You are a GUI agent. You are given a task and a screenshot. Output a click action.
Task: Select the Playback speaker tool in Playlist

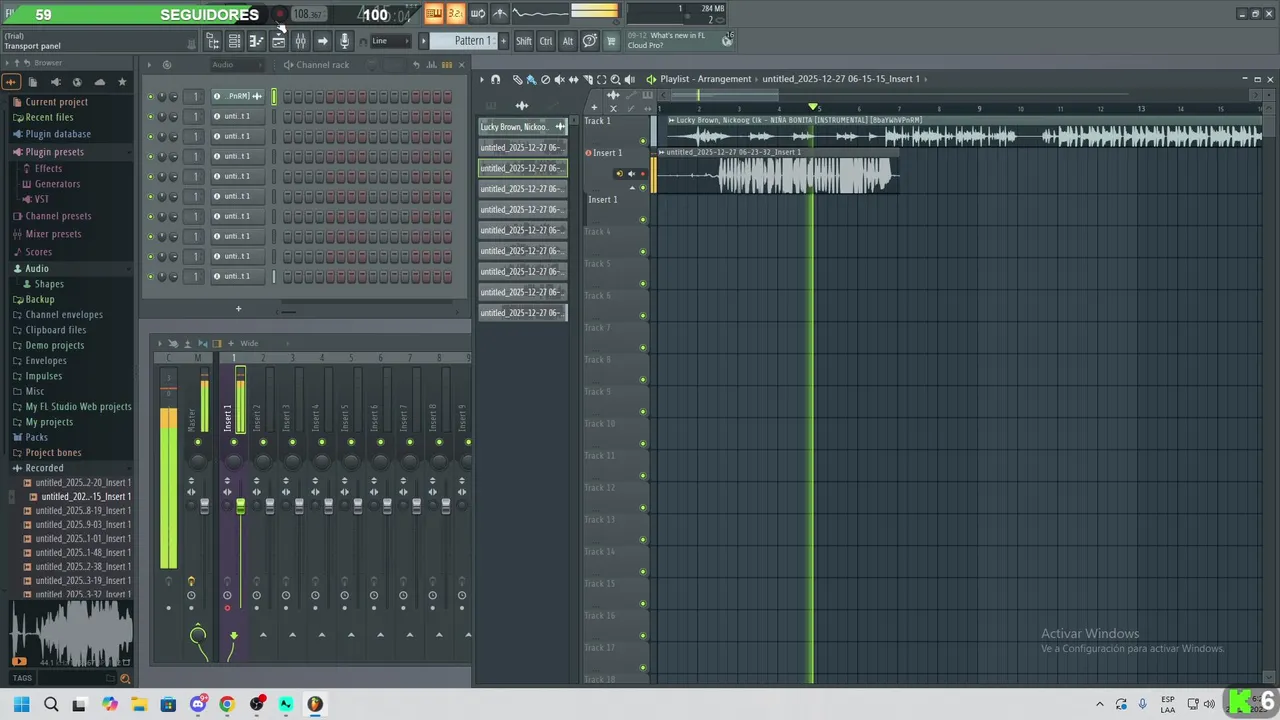coord(629,79)
